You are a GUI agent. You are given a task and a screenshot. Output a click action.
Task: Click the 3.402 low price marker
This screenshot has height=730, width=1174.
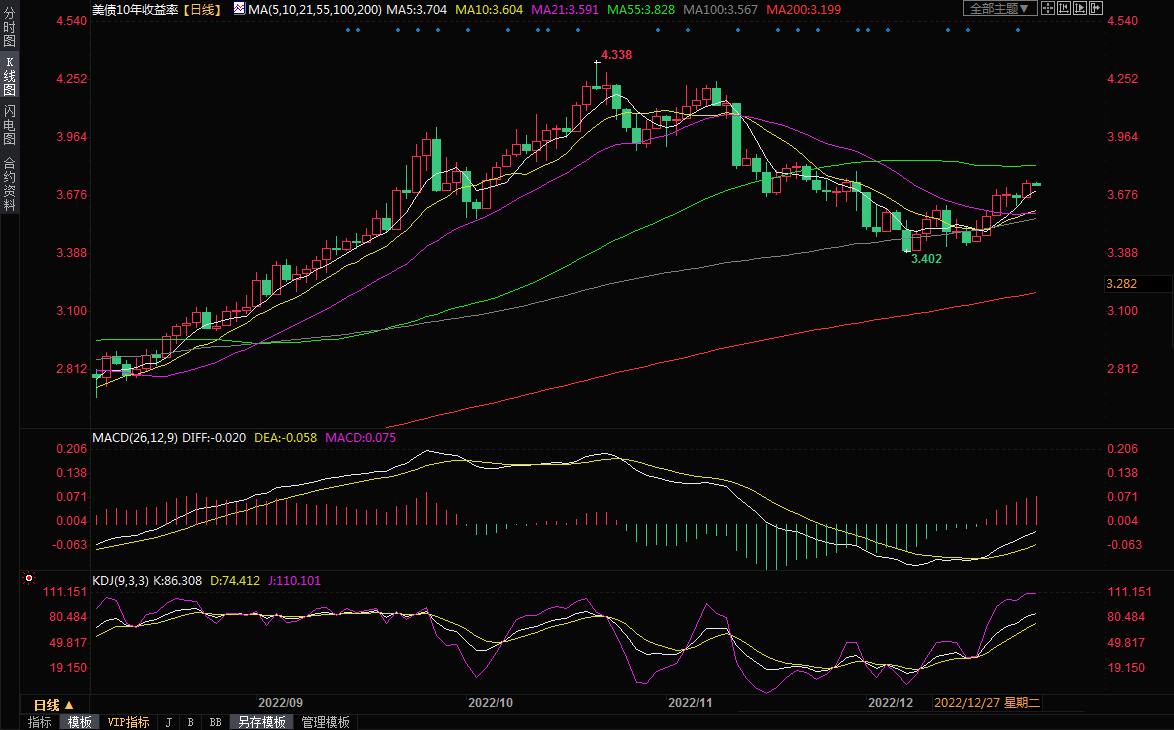926,258
